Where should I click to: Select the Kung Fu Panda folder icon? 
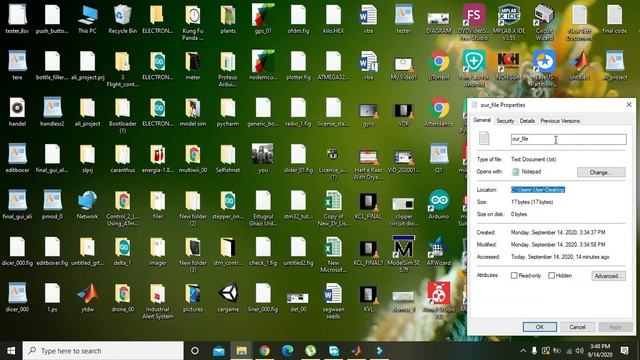(193, 22)
